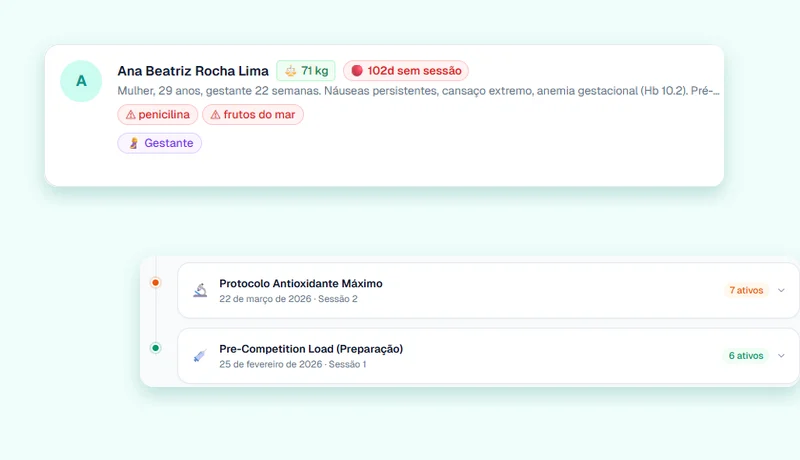Click the round avatar with letter A

pos(81,81)
